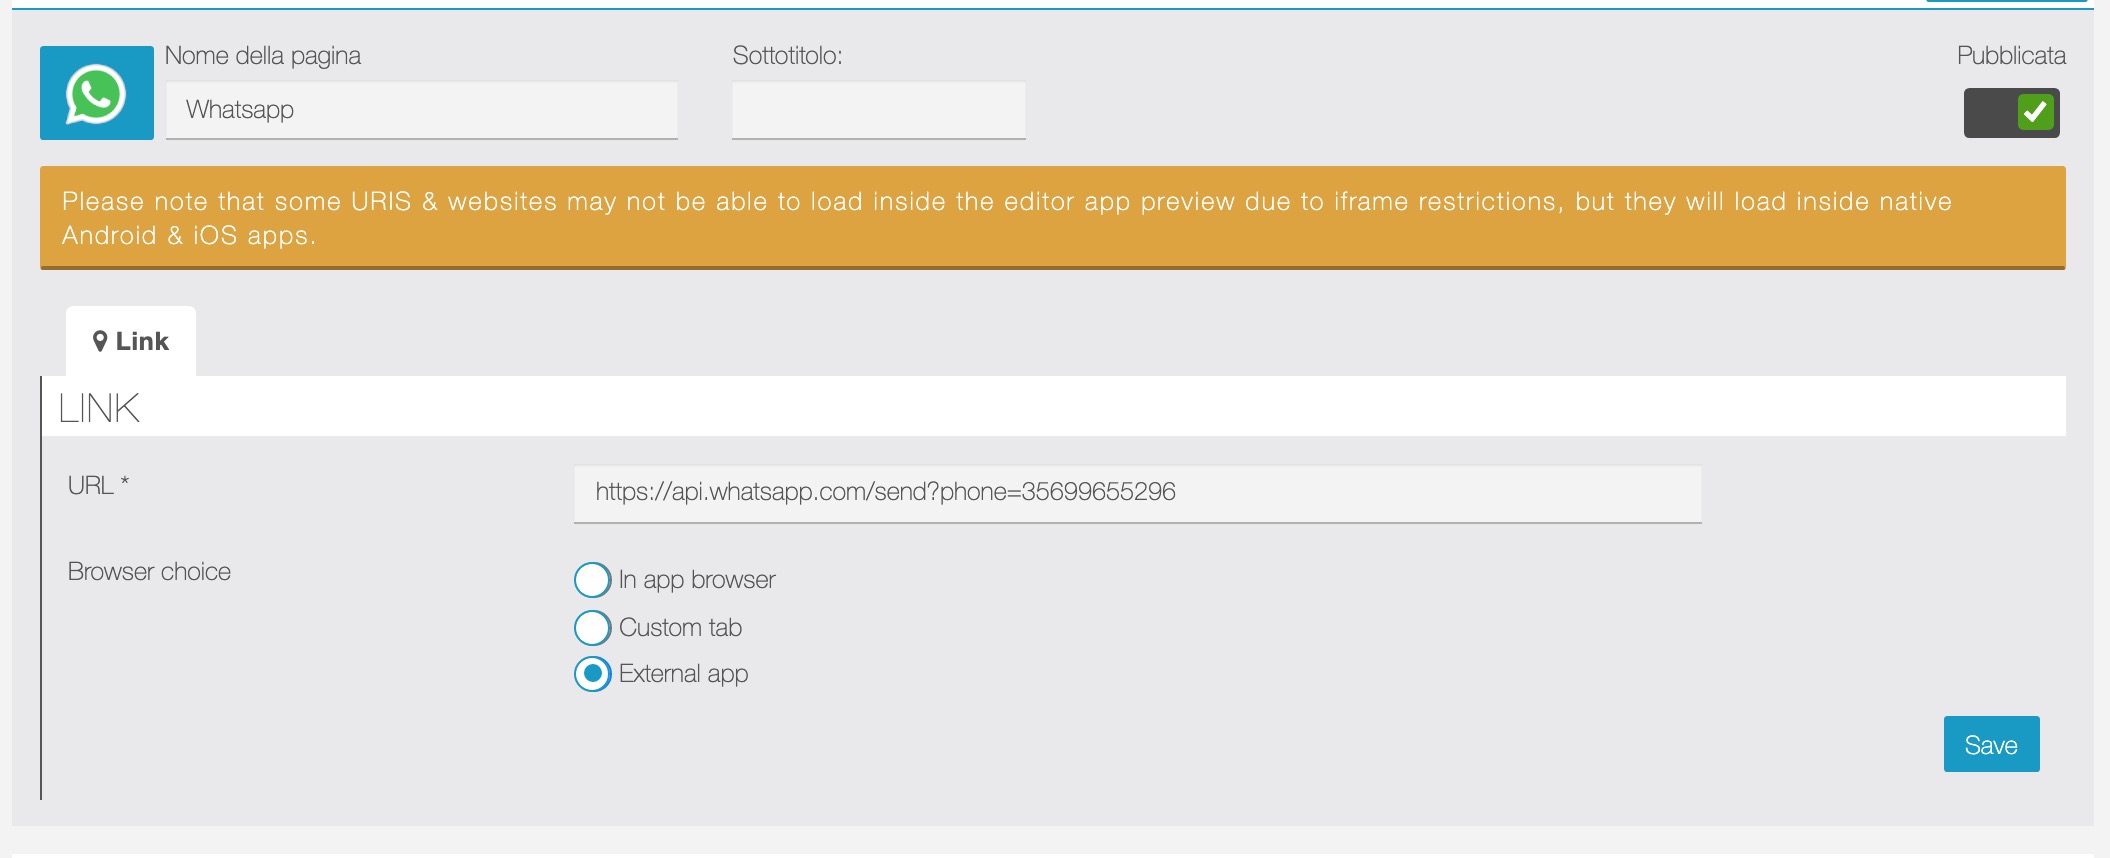The width and height of the screenshot is (2110, 858).
Task: Click the Save button
Action: [x=1992, y=744]
